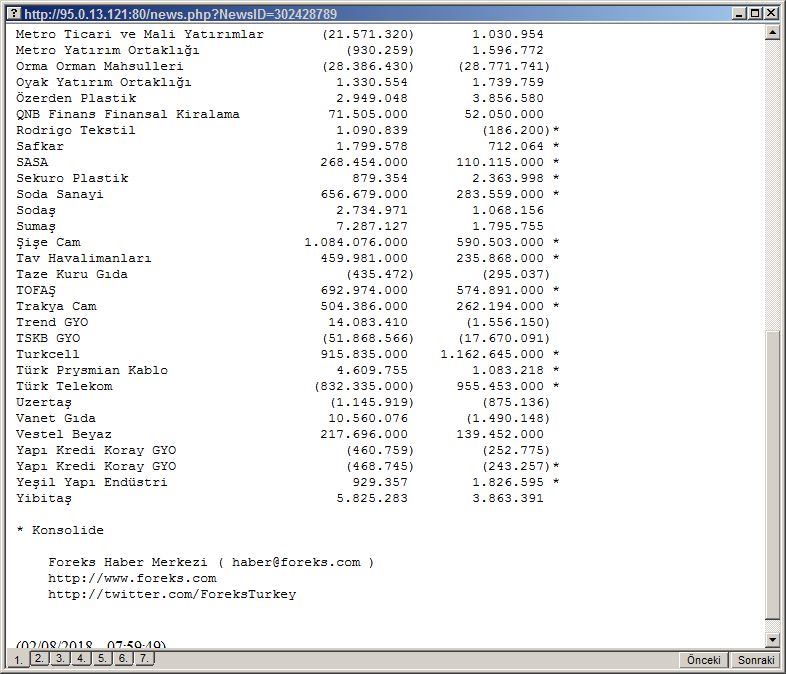Click Turkcell value 1.162.645.000
This screenshot has width=786, height=674.
(x=492, y=354)
